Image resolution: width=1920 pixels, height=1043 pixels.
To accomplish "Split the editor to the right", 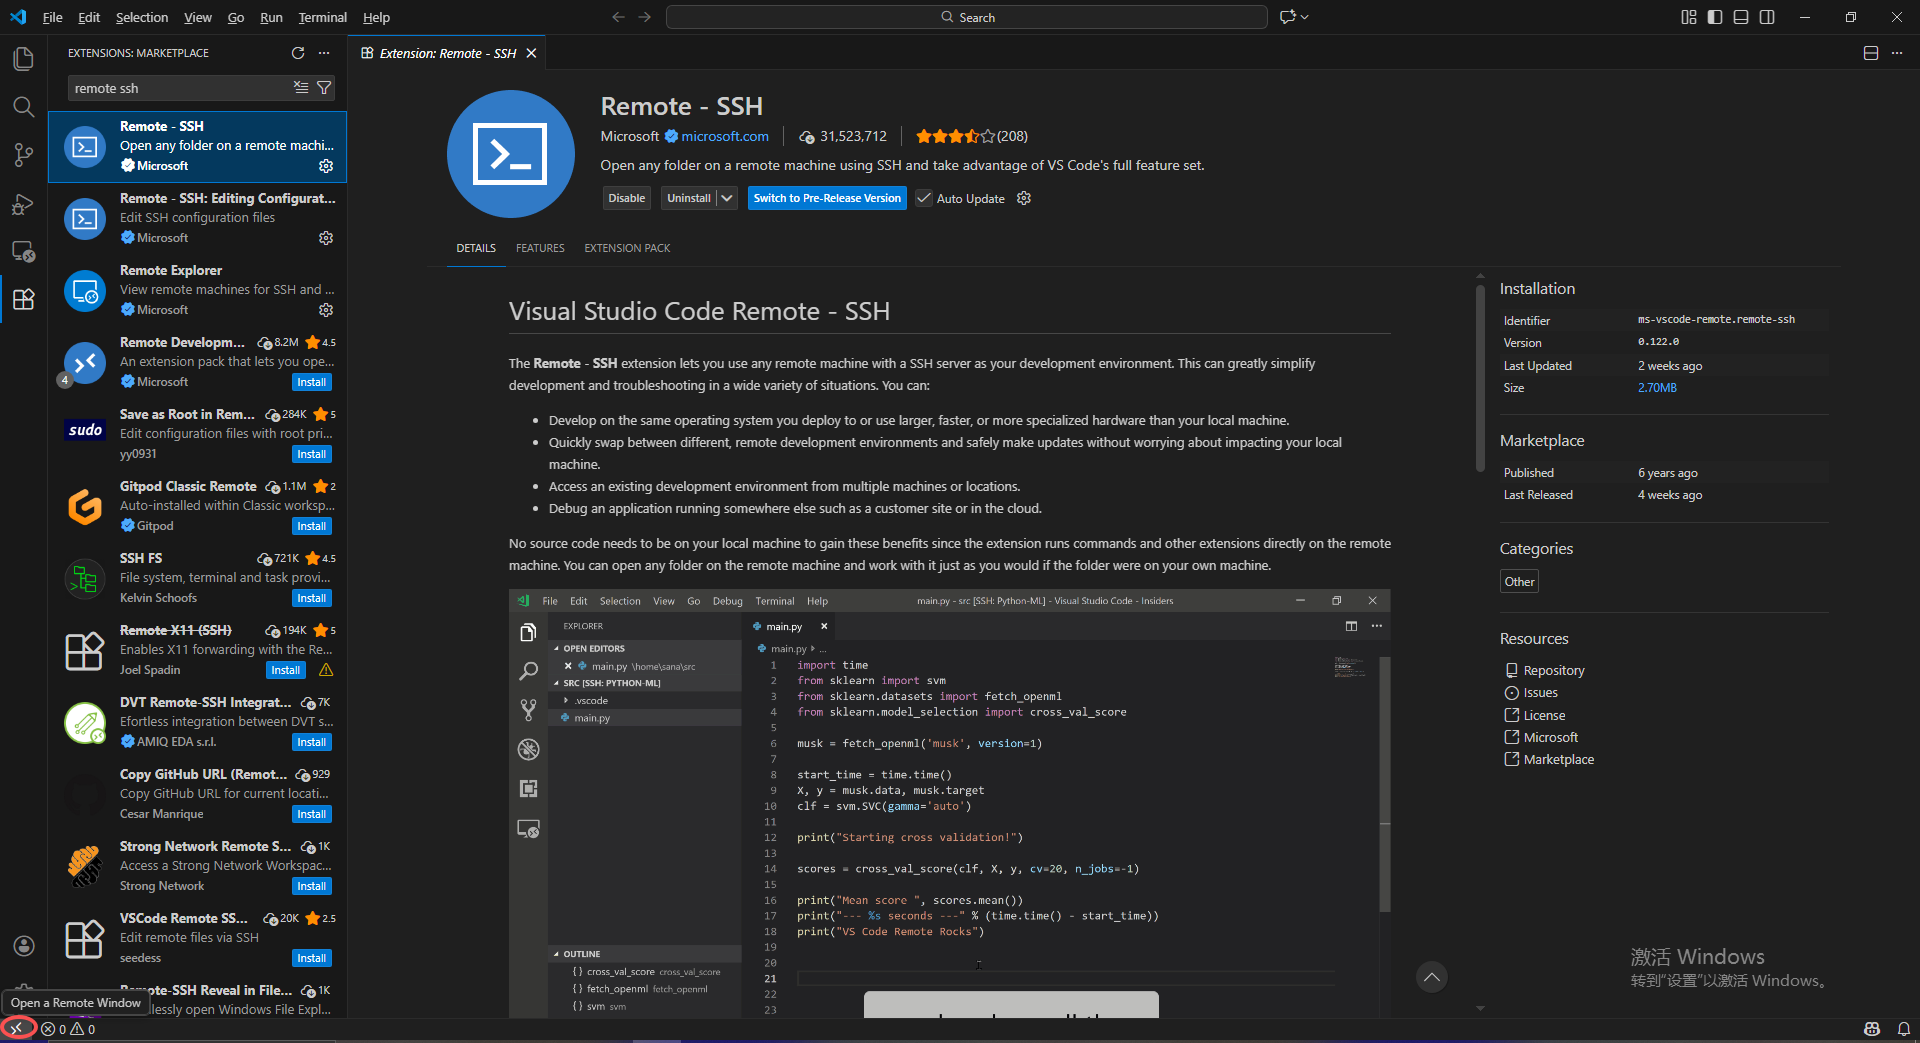I will click(x=1871, y=53).
